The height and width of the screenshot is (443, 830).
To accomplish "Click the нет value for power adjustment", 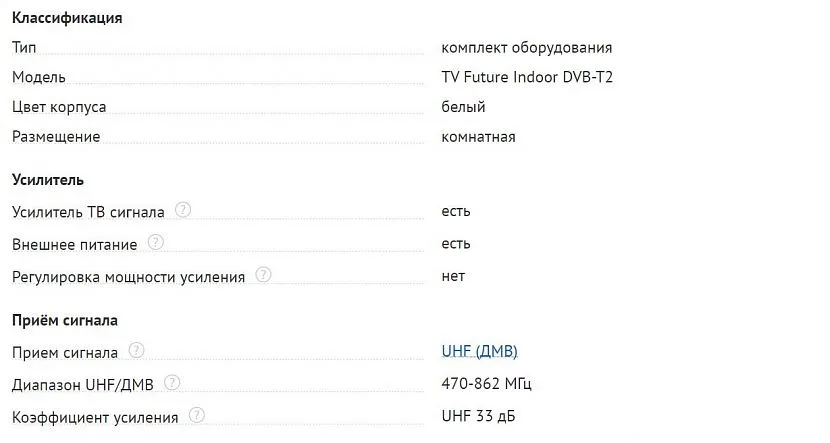I will 453,276.
